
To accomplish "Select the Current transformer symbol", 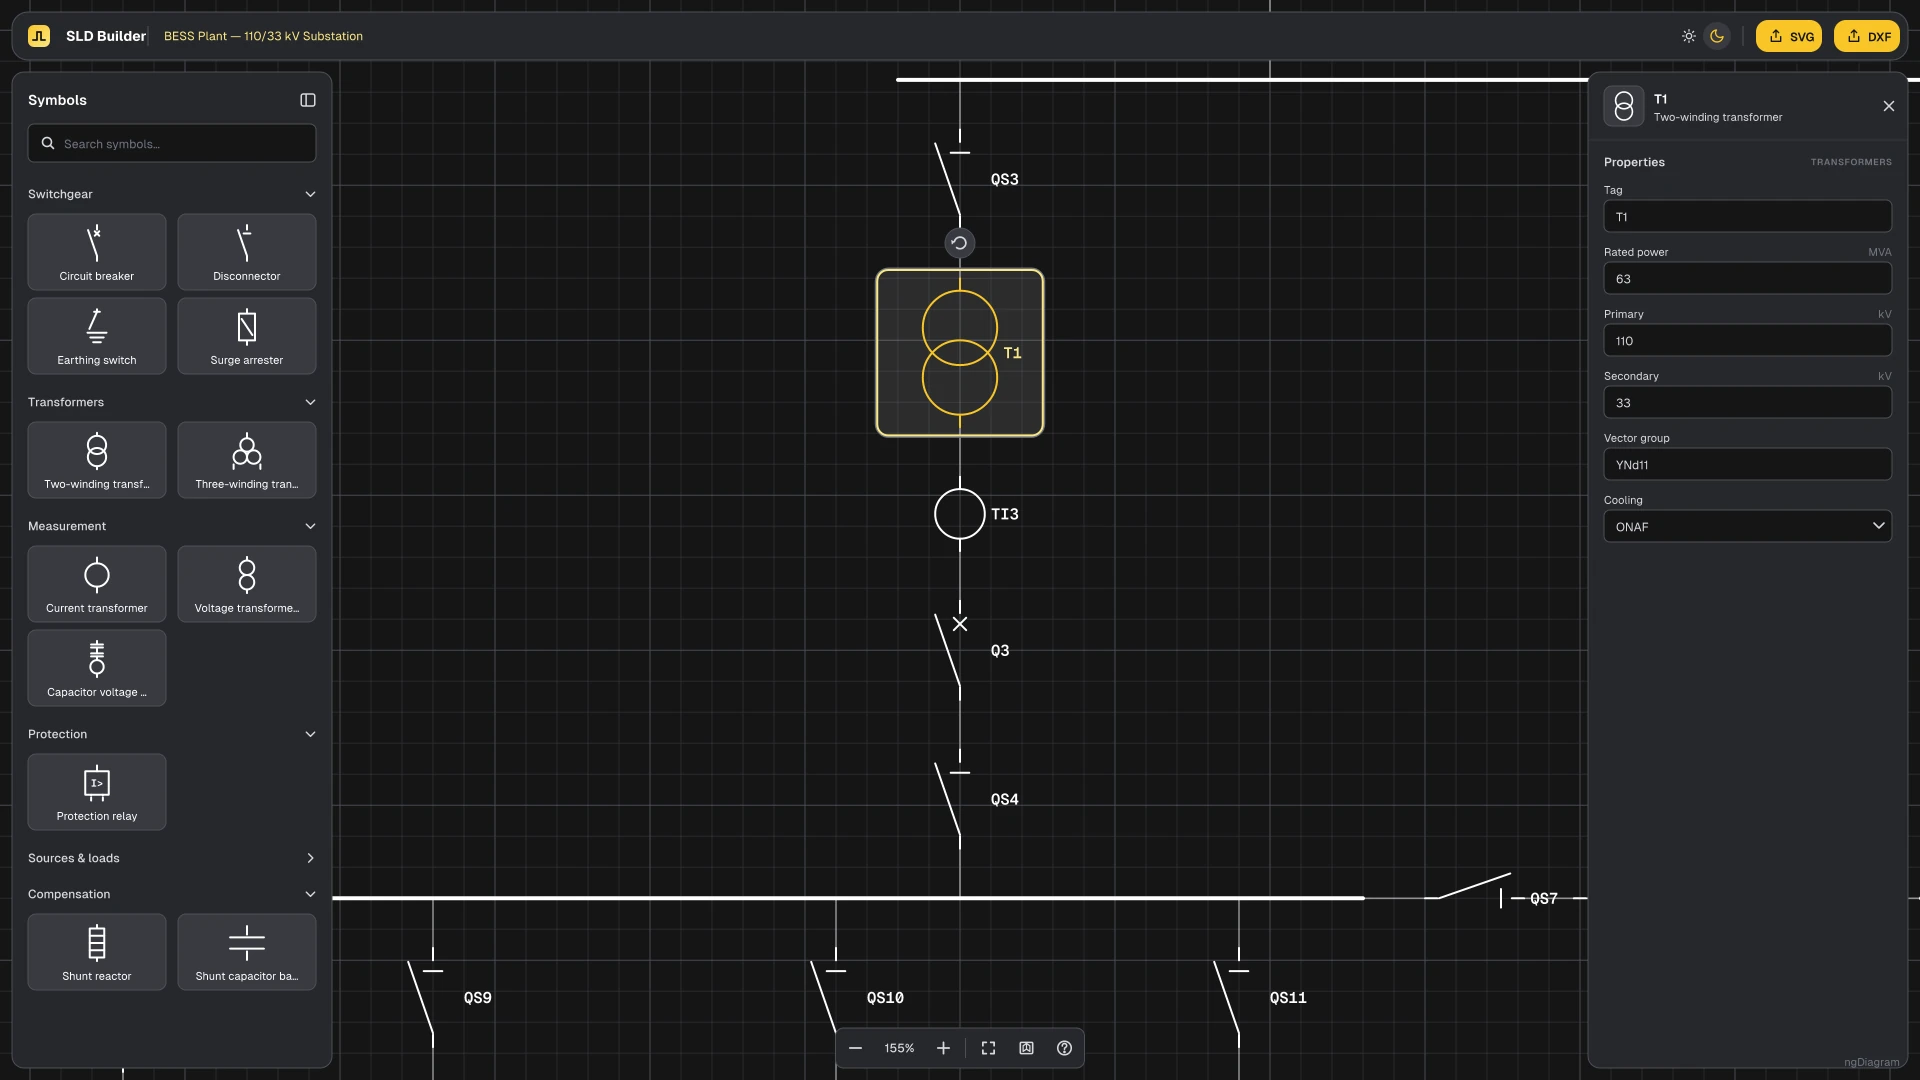I will [x=97, y=584].
